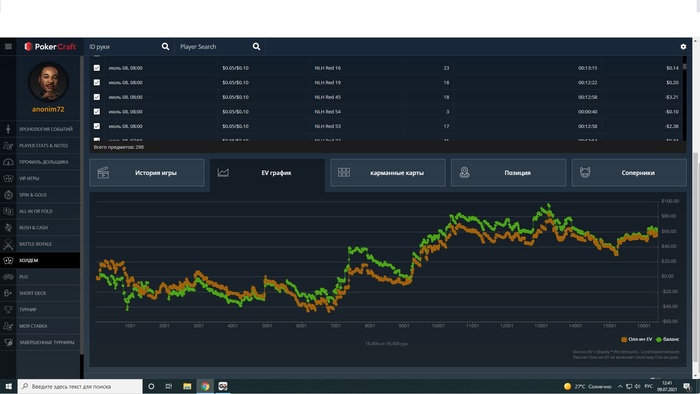The height and width of the screenshot is (394, 700).
Task: Click the $0.20 result cell
Action: pos(672,83)
